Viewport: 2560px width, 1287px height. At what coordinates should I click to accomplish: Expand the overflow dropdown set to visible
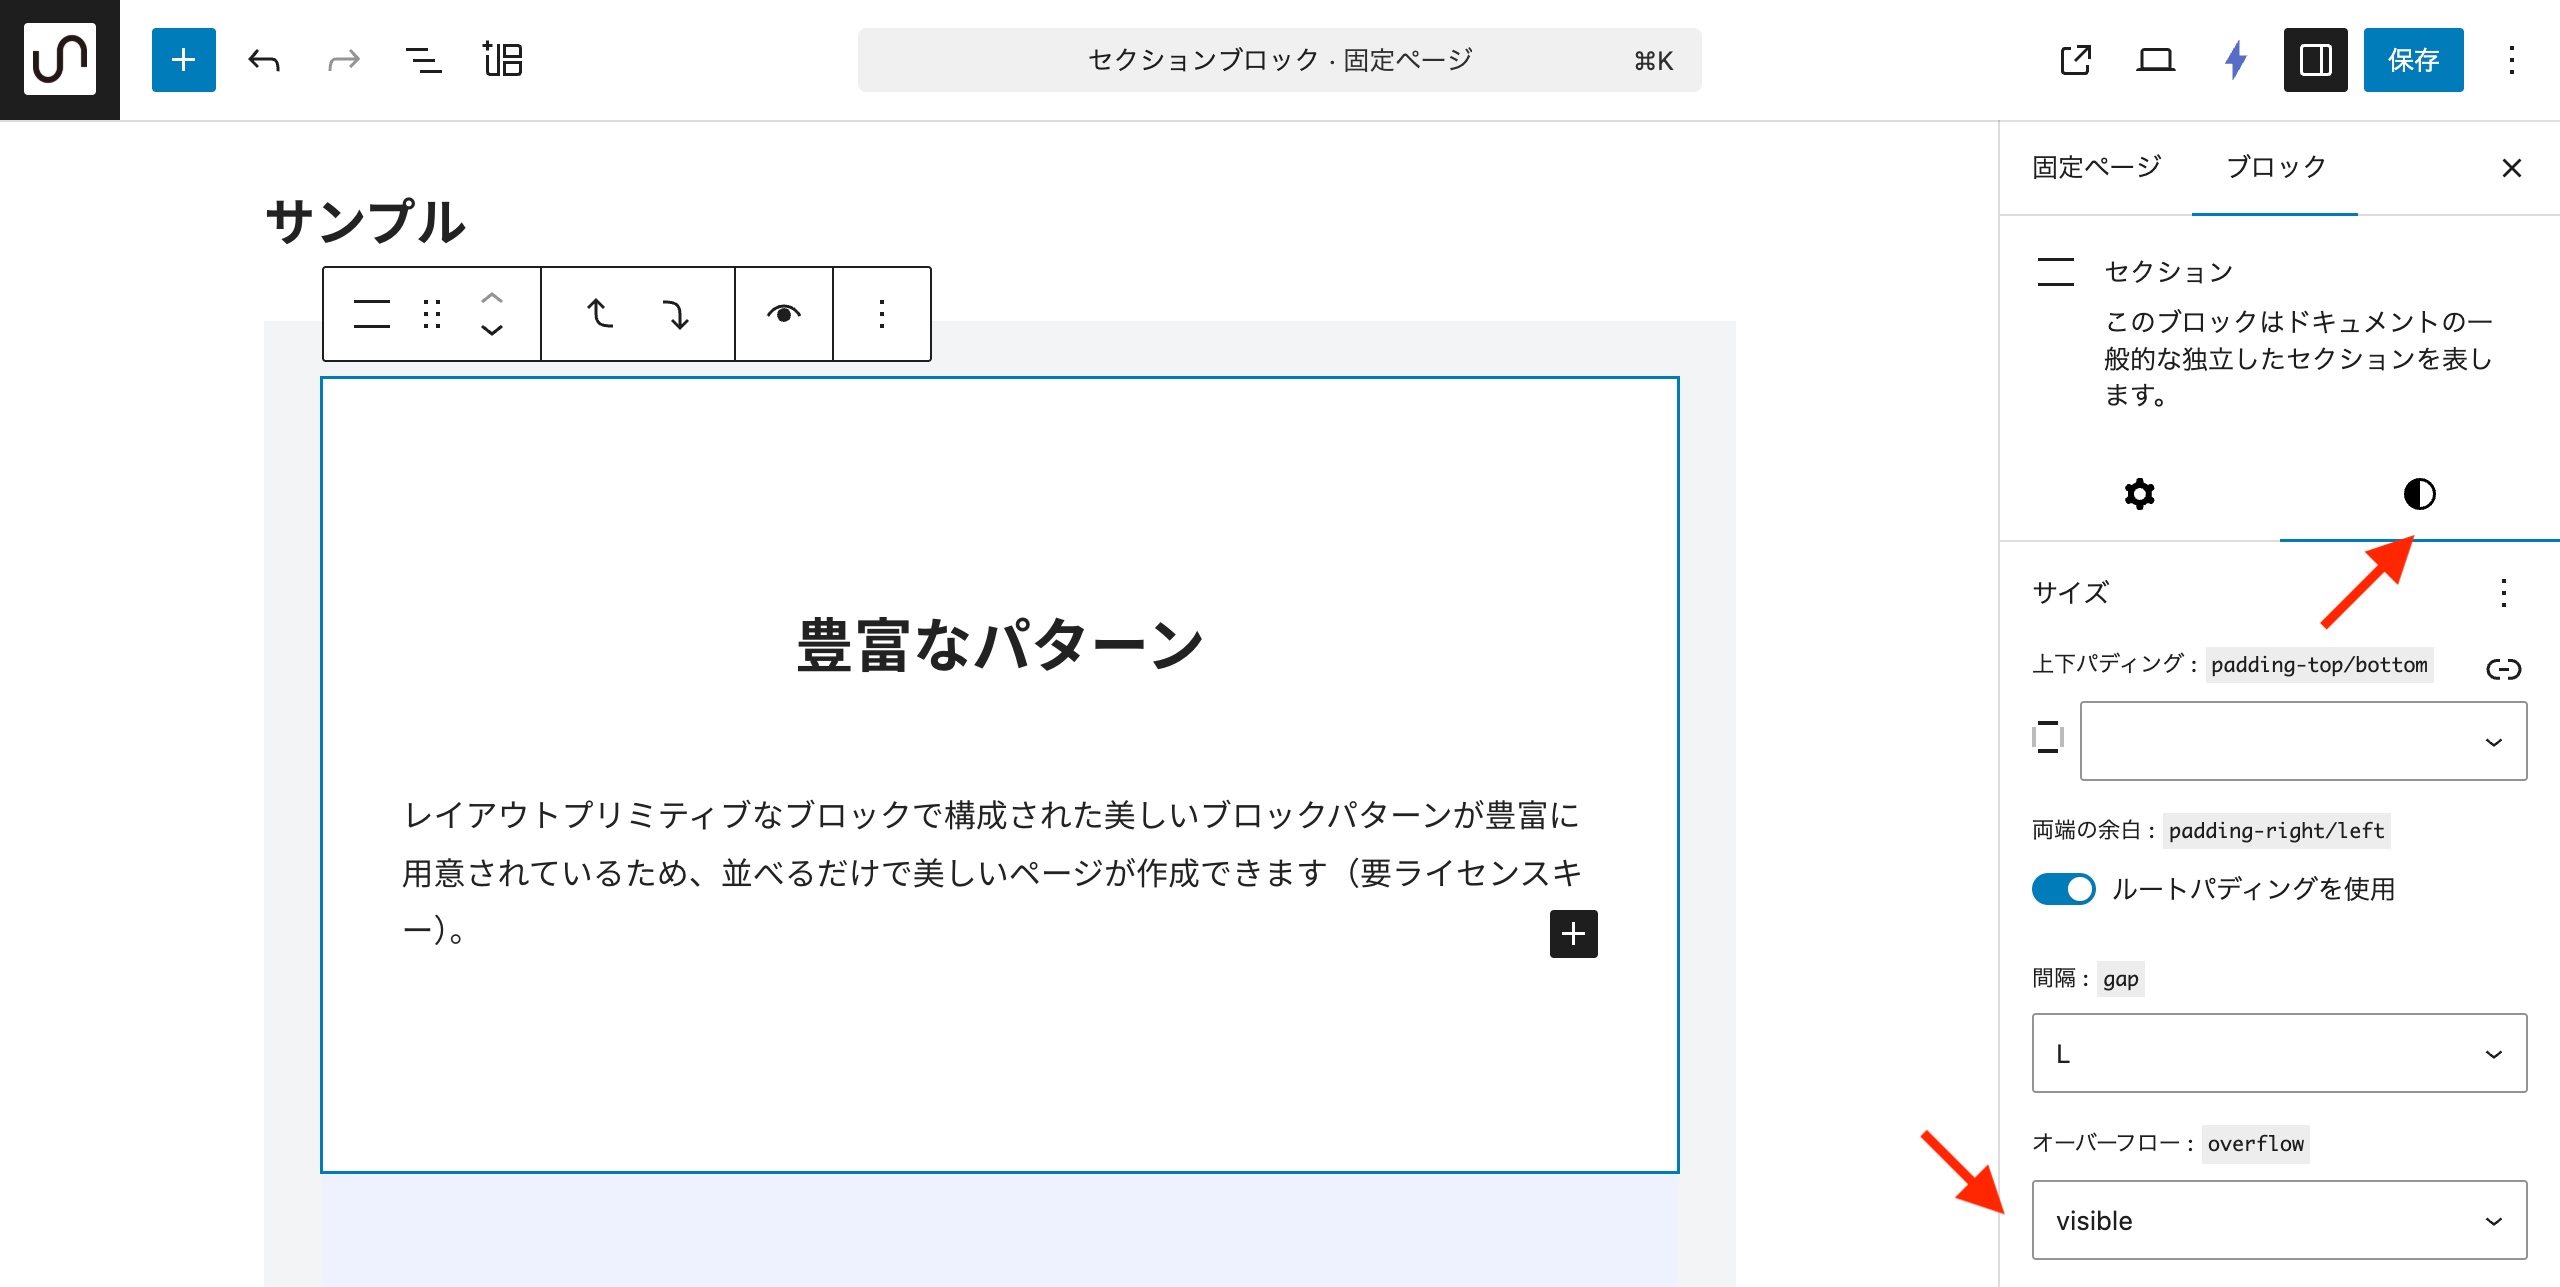[2279, 1220]
